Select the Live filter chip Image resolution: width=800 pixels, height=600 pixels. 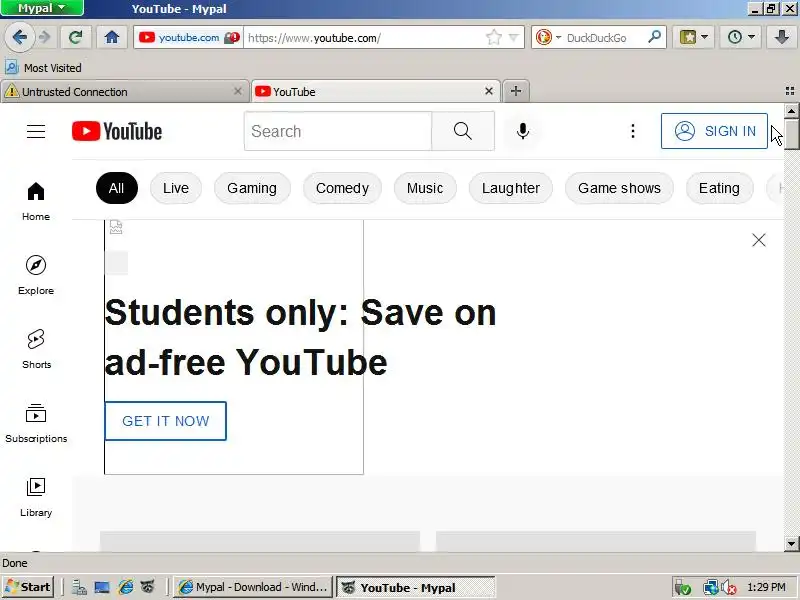tap(176, 188)
